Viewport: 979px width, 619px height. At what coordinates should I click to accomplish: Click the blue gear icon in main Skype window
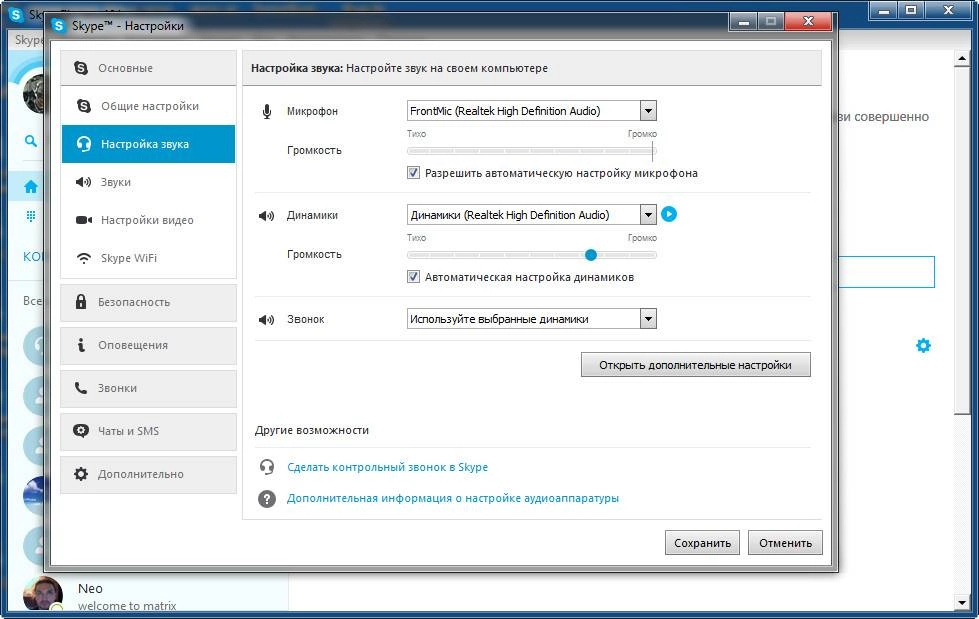click(923, 345)
